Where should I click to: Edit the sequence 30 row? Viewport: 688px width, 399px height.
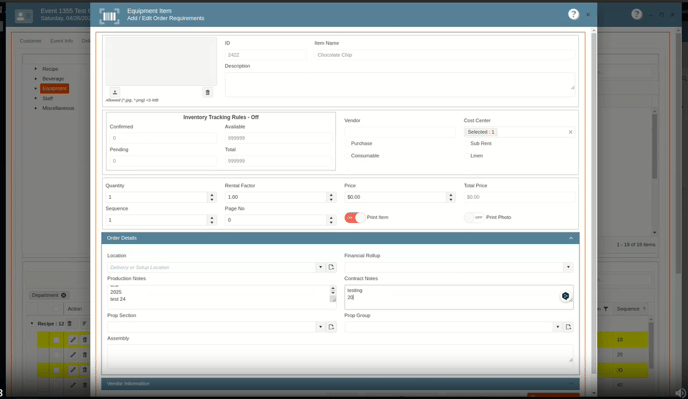(73, 370)
